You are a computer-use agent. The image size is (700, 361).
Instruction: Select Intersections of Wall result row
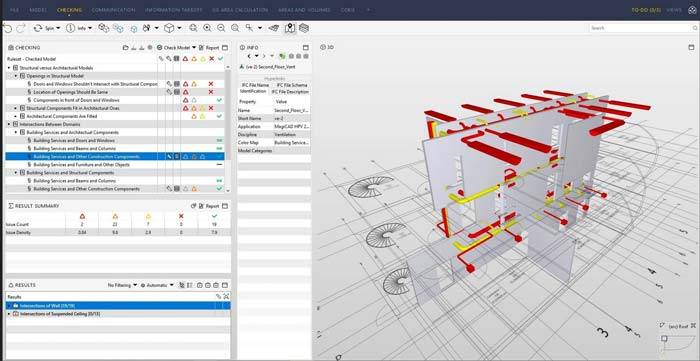[118, 306]
